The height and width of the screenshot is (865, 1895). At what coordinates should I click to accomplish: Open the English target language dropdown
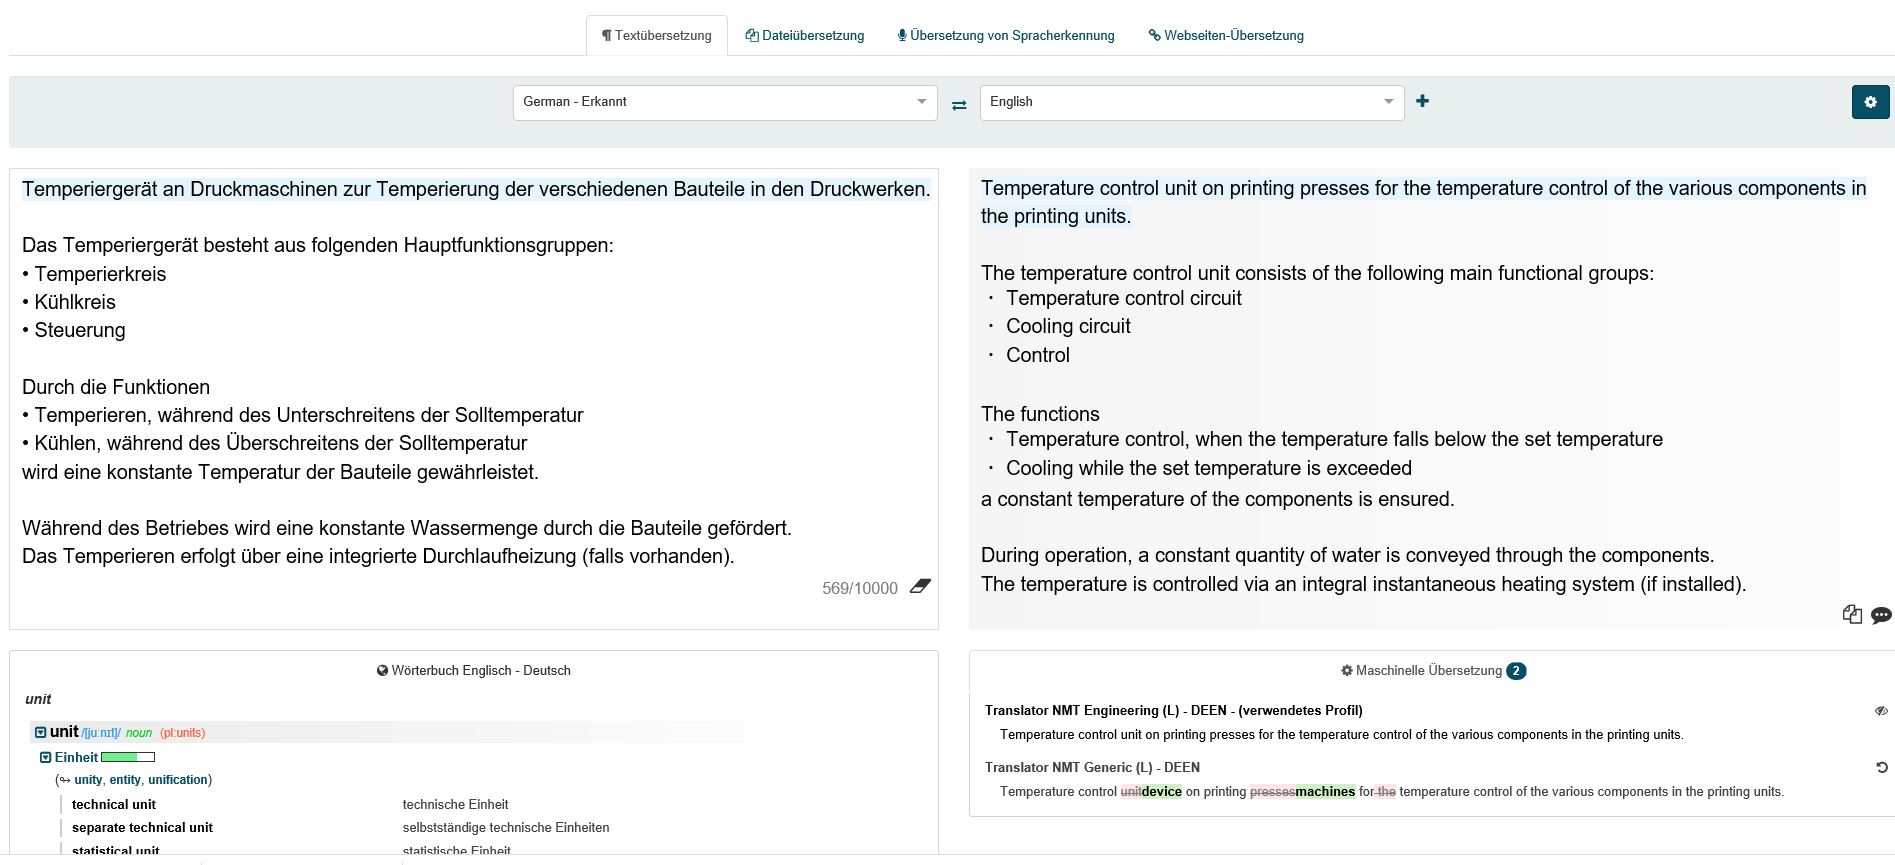pos(1191,102)
